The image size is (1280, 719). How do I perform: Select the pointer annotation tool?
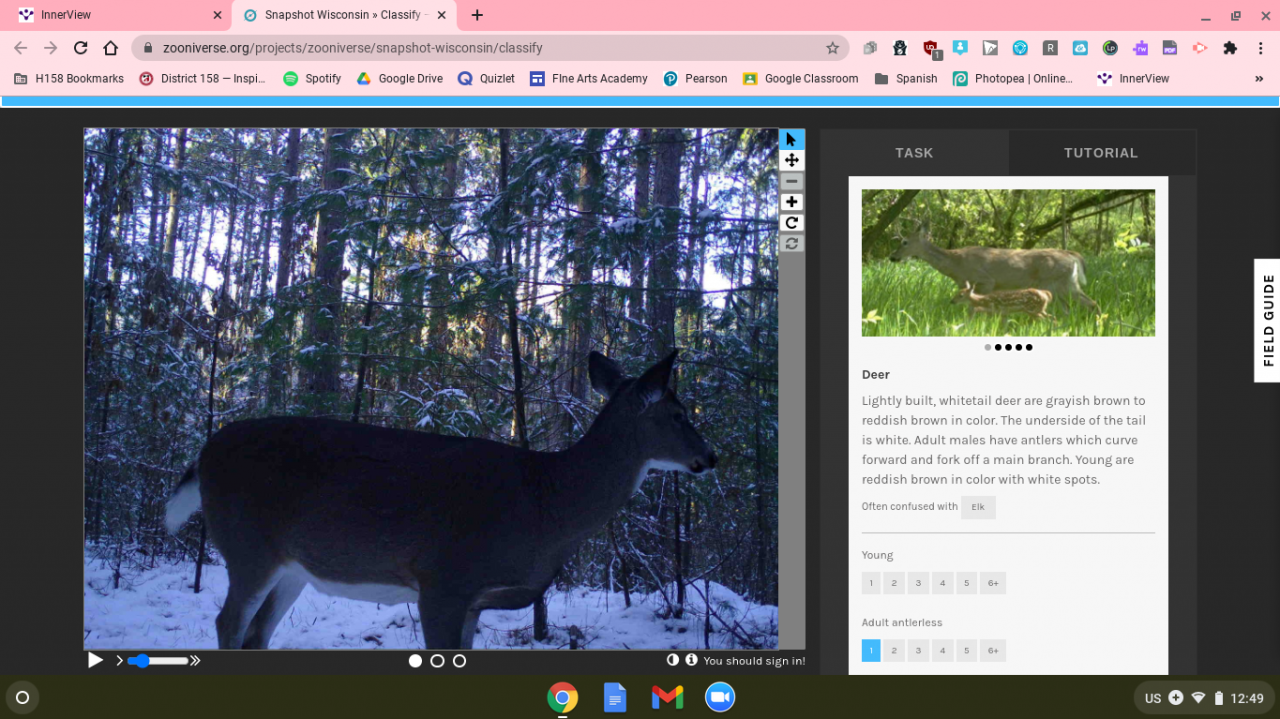click(x=791, y=139)
